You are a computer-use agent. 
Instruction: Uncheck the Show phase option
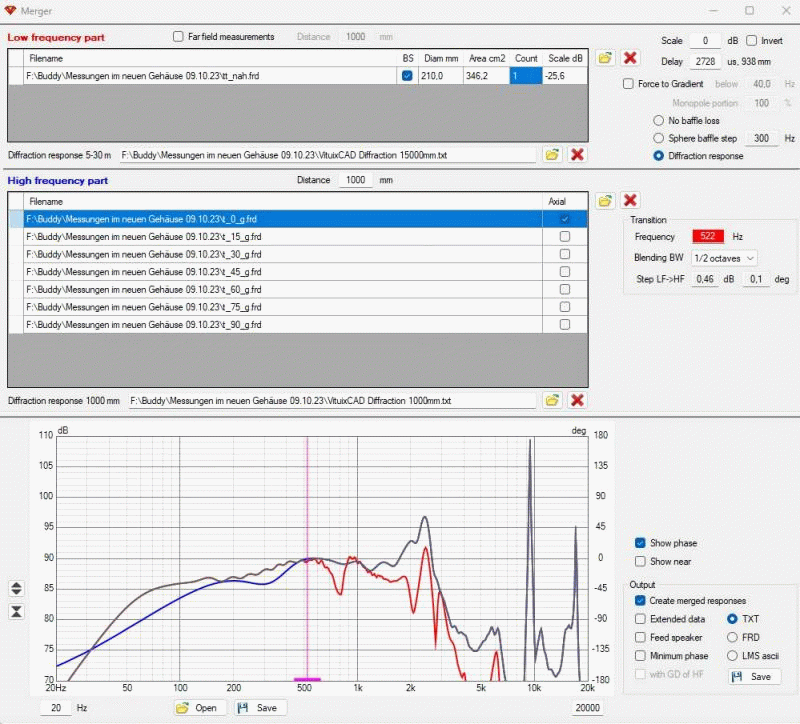tap(640, 543)
